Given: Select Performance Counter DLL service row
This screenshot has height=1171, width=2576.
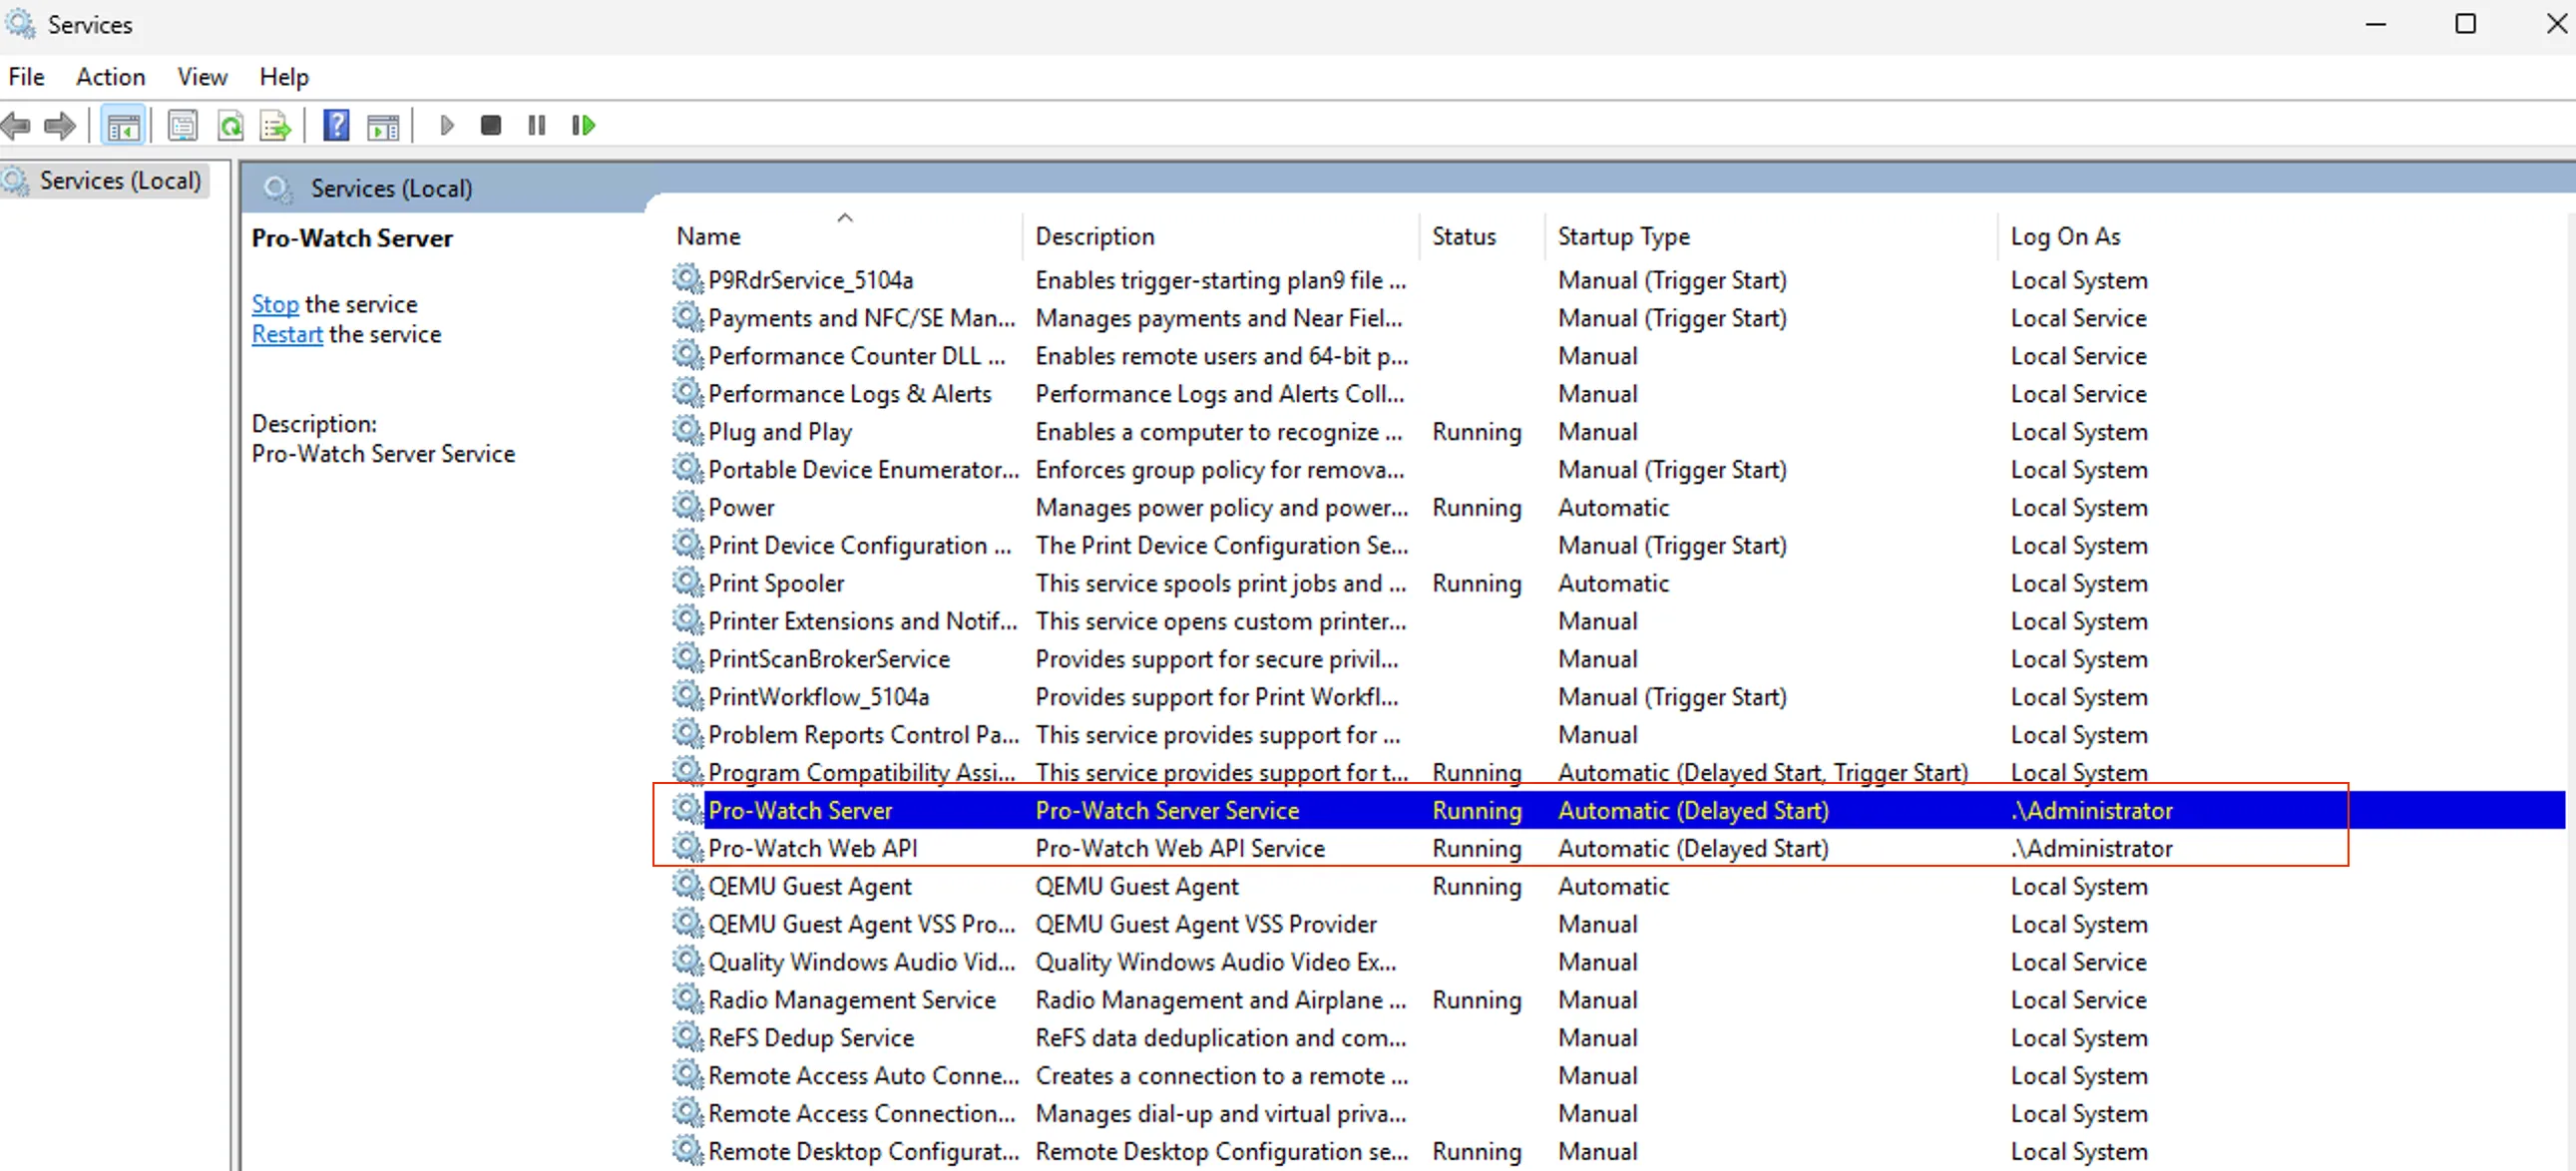Looking at the screenshot, I should tap(1616, 356).
